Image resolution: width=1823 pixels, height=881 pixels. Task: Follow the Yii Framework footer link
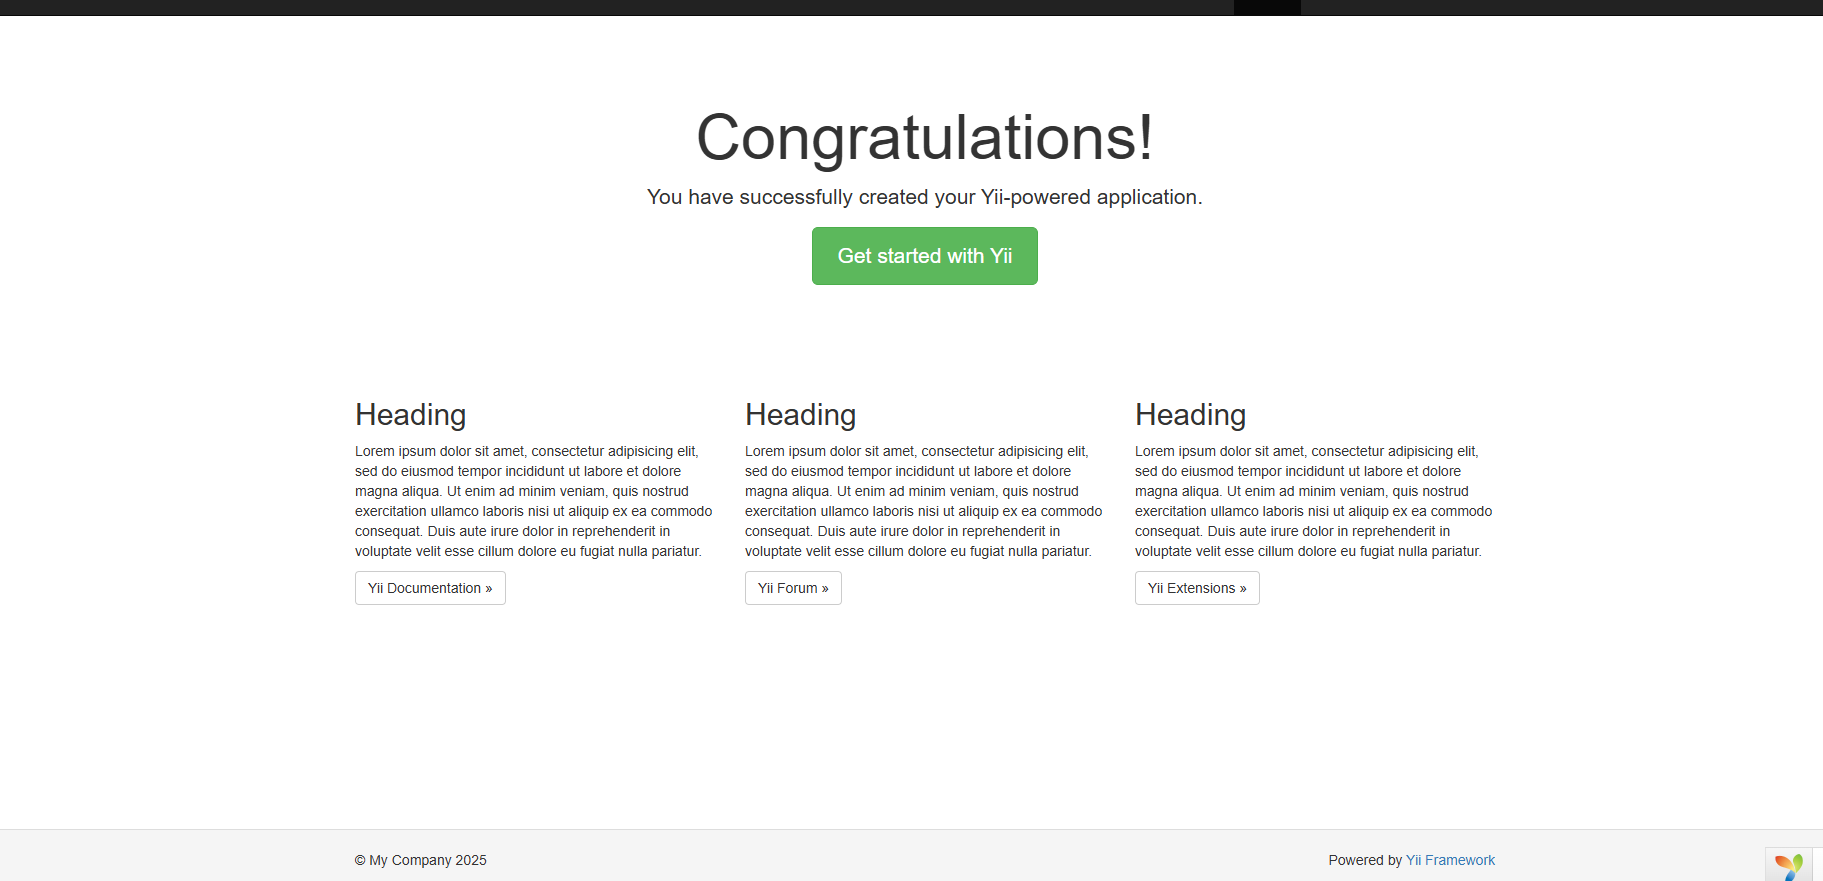(1450, 860)
